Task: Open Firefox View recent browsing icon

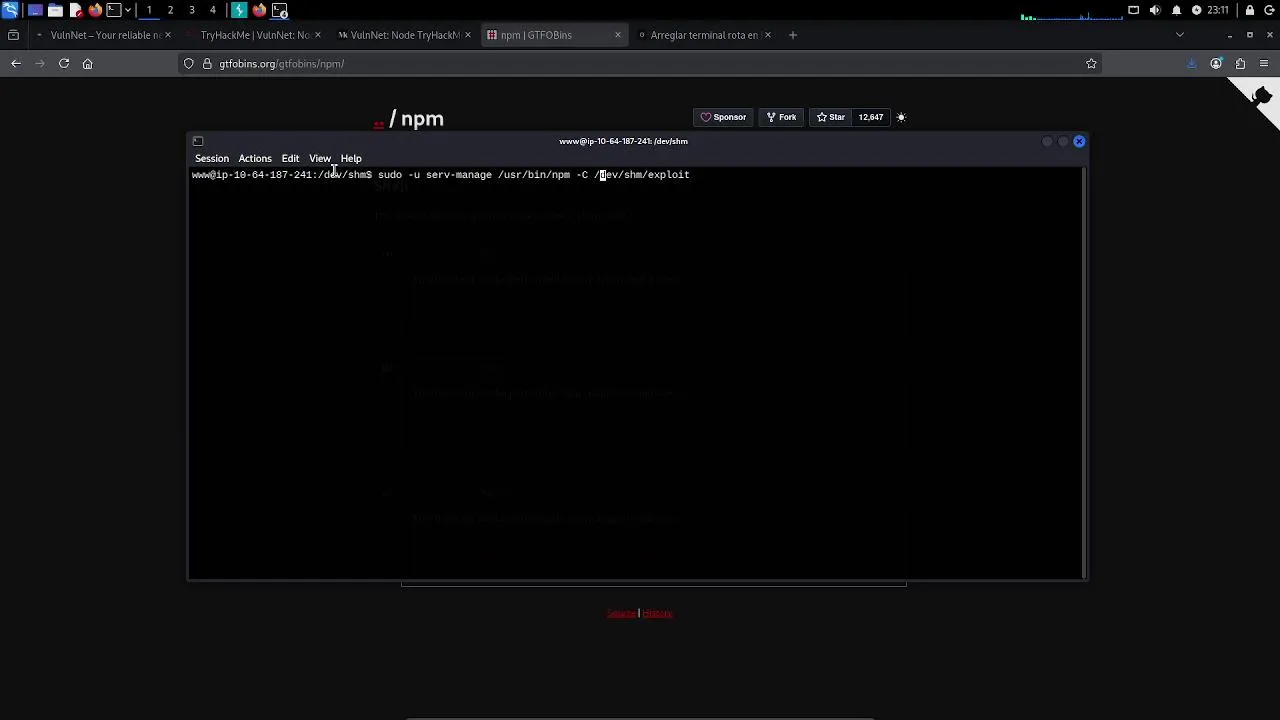Action: click(13, 35)
